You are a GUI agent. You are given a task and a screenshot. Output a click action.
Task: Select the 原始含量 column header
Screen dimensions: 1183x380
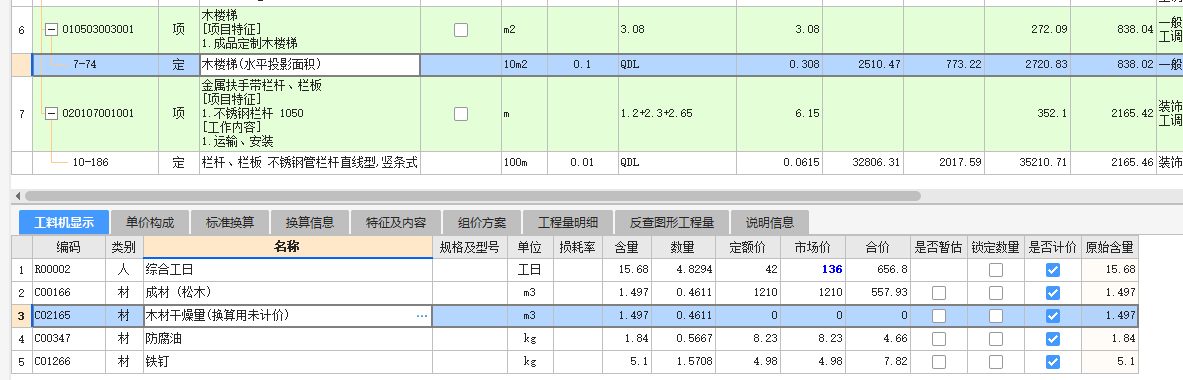[1109, 247]
